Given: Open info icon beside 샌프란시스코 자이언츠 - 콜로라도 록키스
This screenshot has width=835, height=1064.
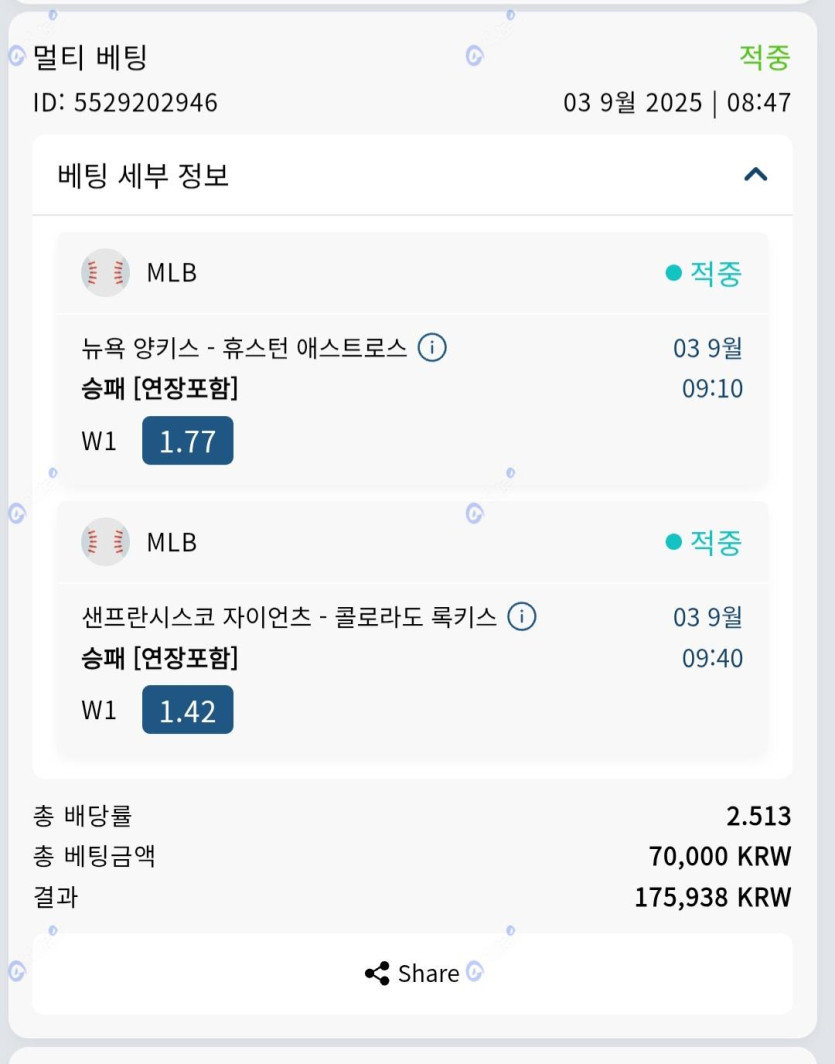Looking at the screenshot, I should pos(522,617).
